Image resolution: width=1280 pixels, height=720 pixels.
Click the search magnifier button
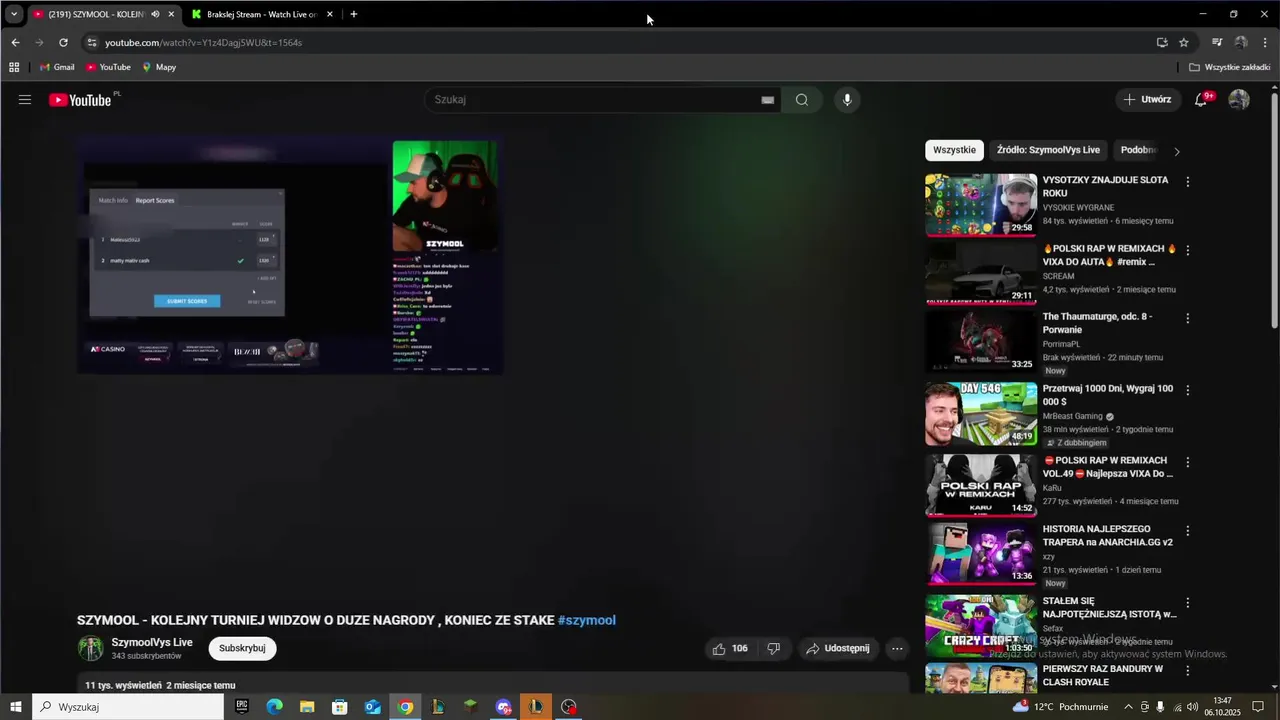(802, 100)
